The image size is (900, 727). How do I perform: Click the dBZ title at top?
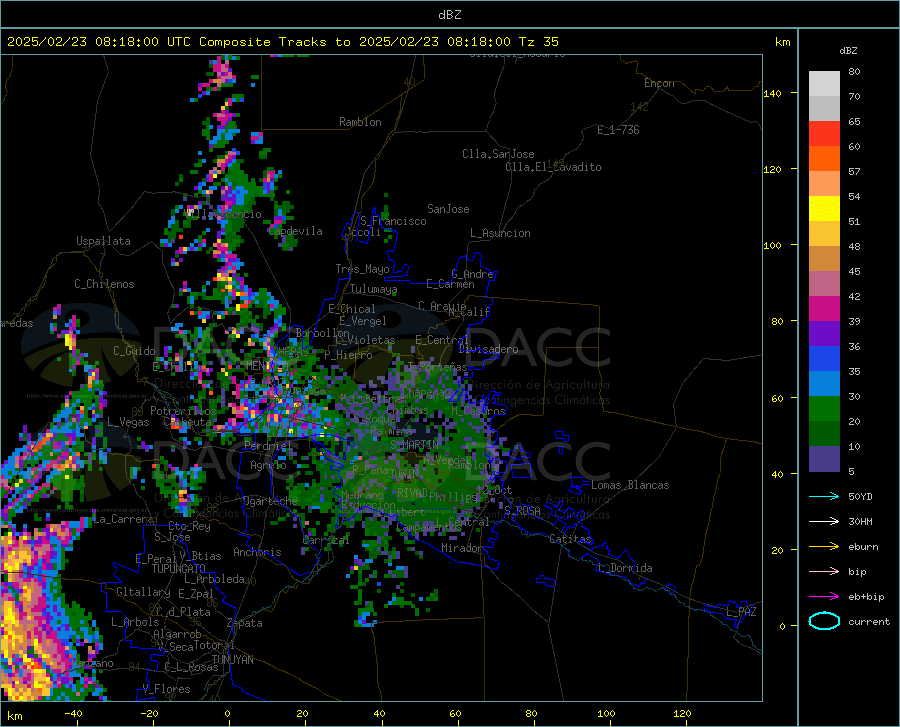pos(449,15)
